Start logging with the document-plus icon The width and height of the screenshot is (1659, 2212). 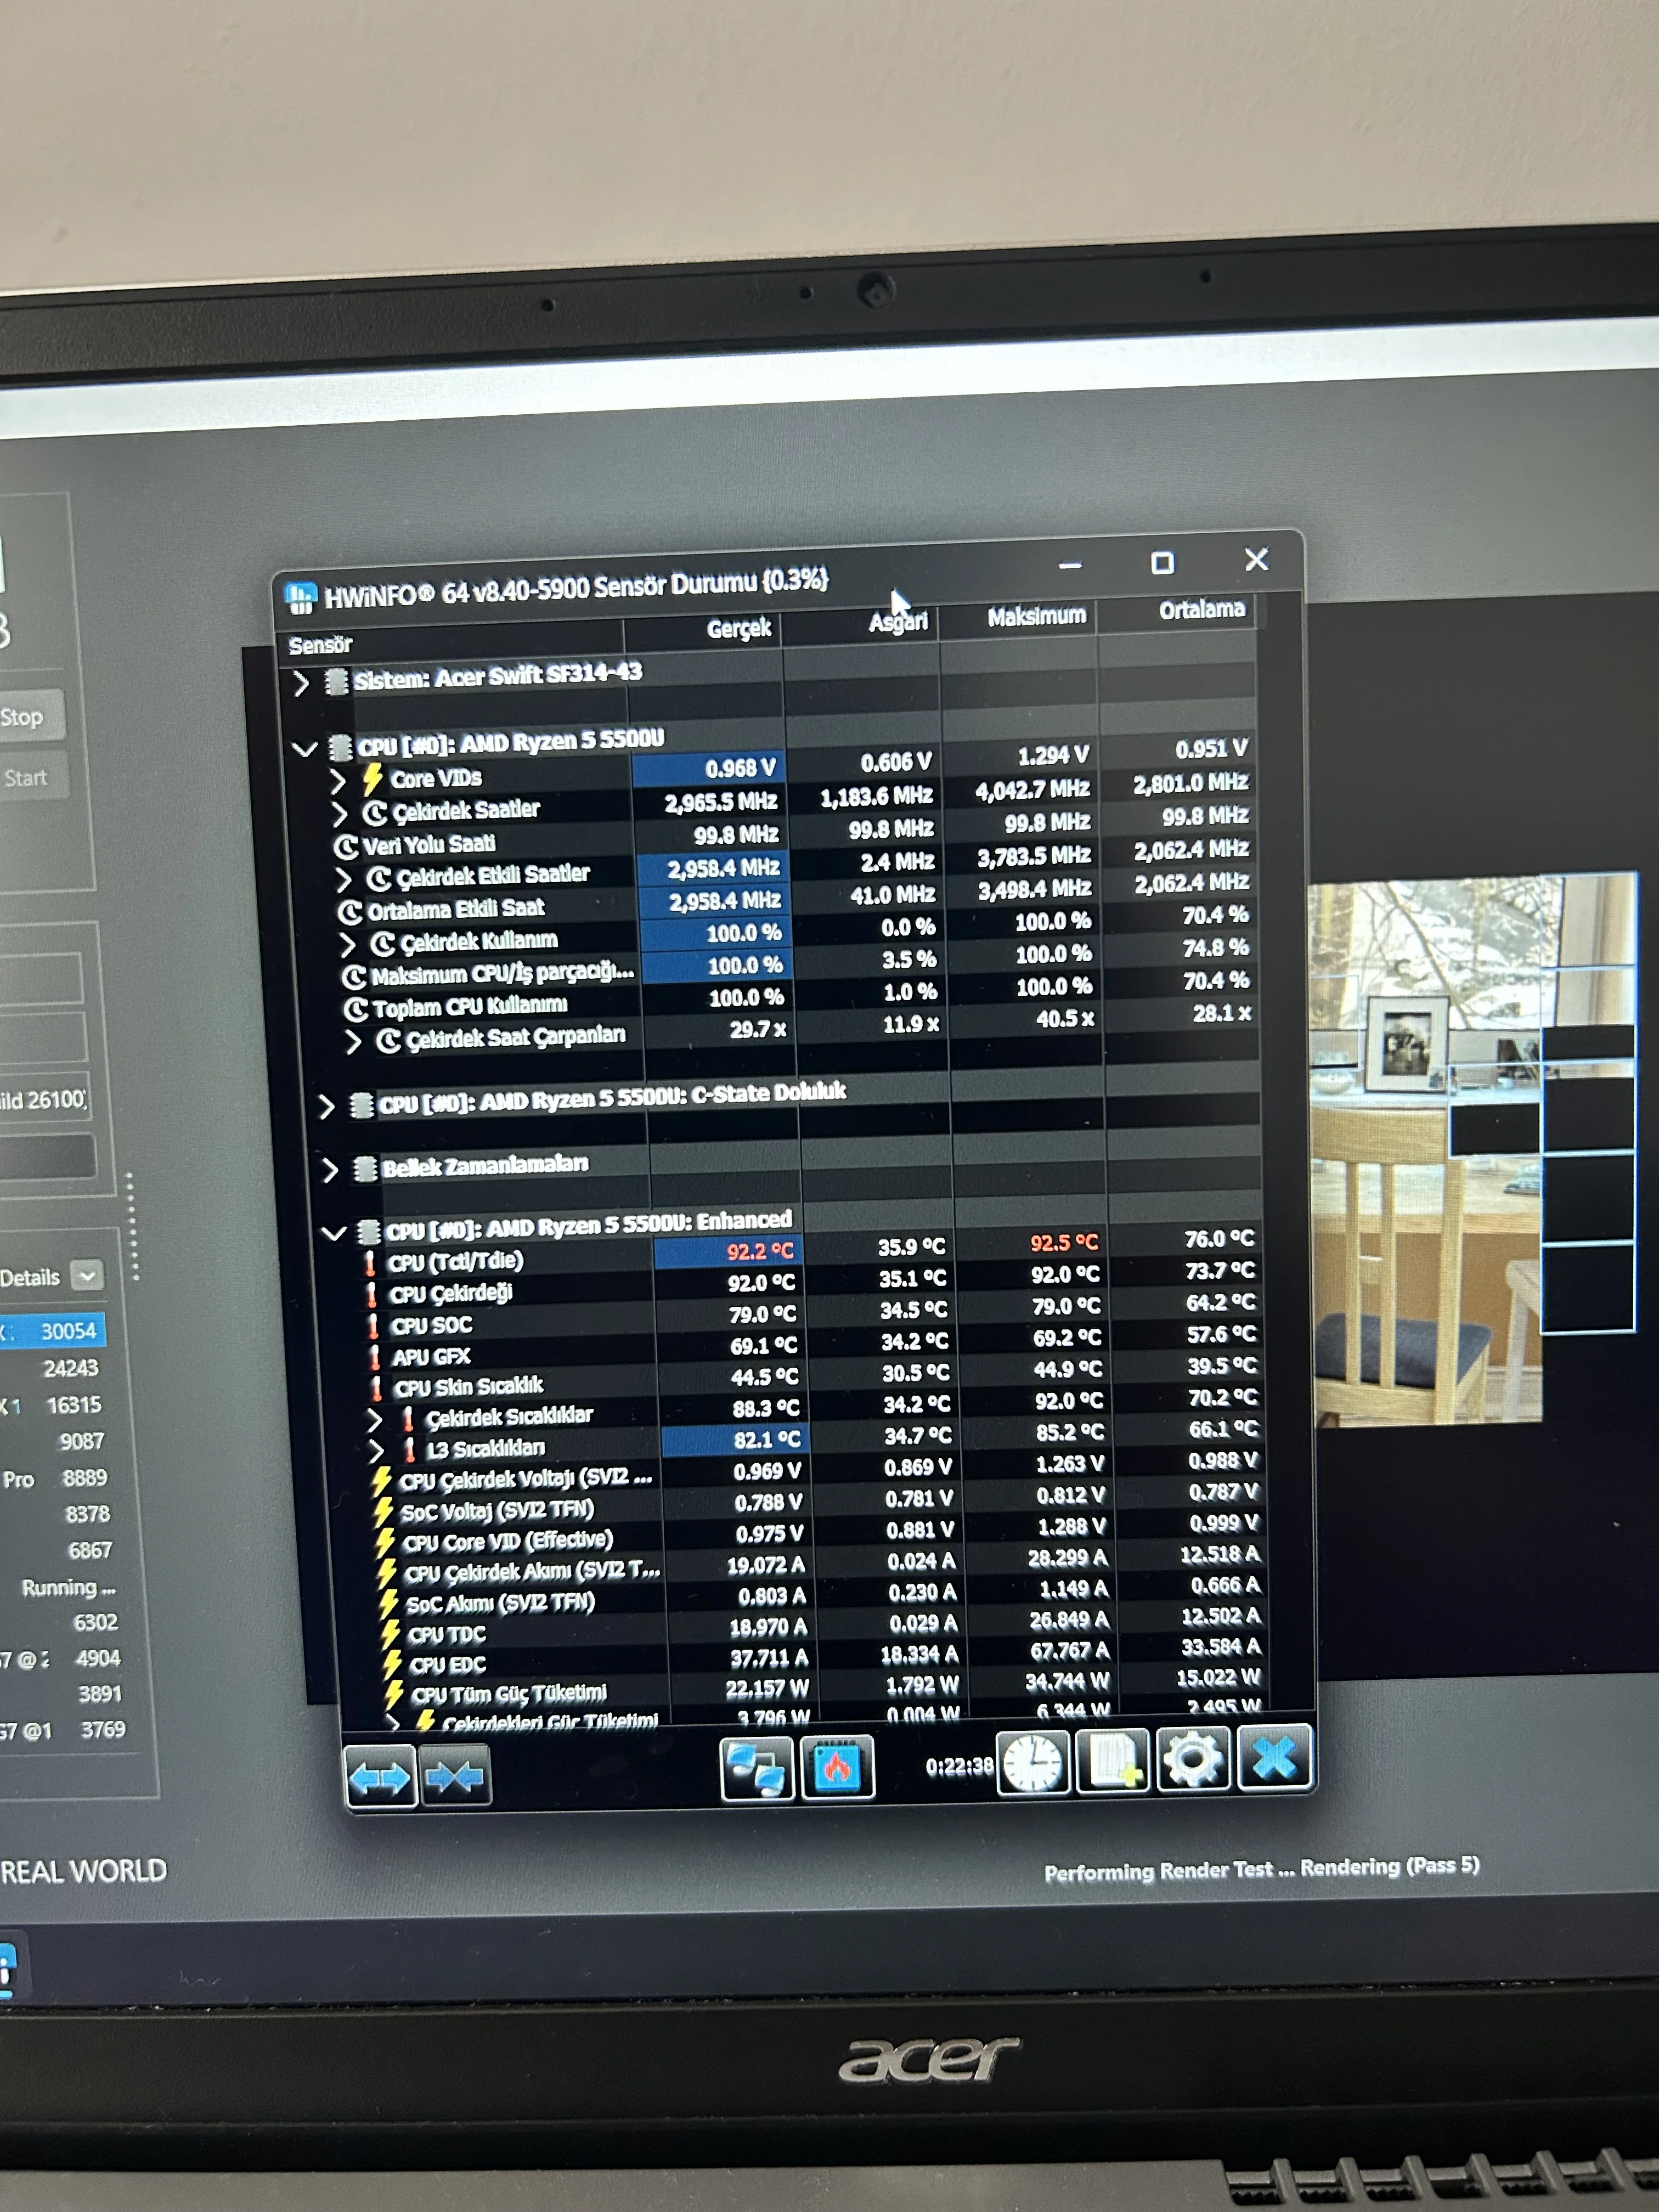[1113, 1761]
